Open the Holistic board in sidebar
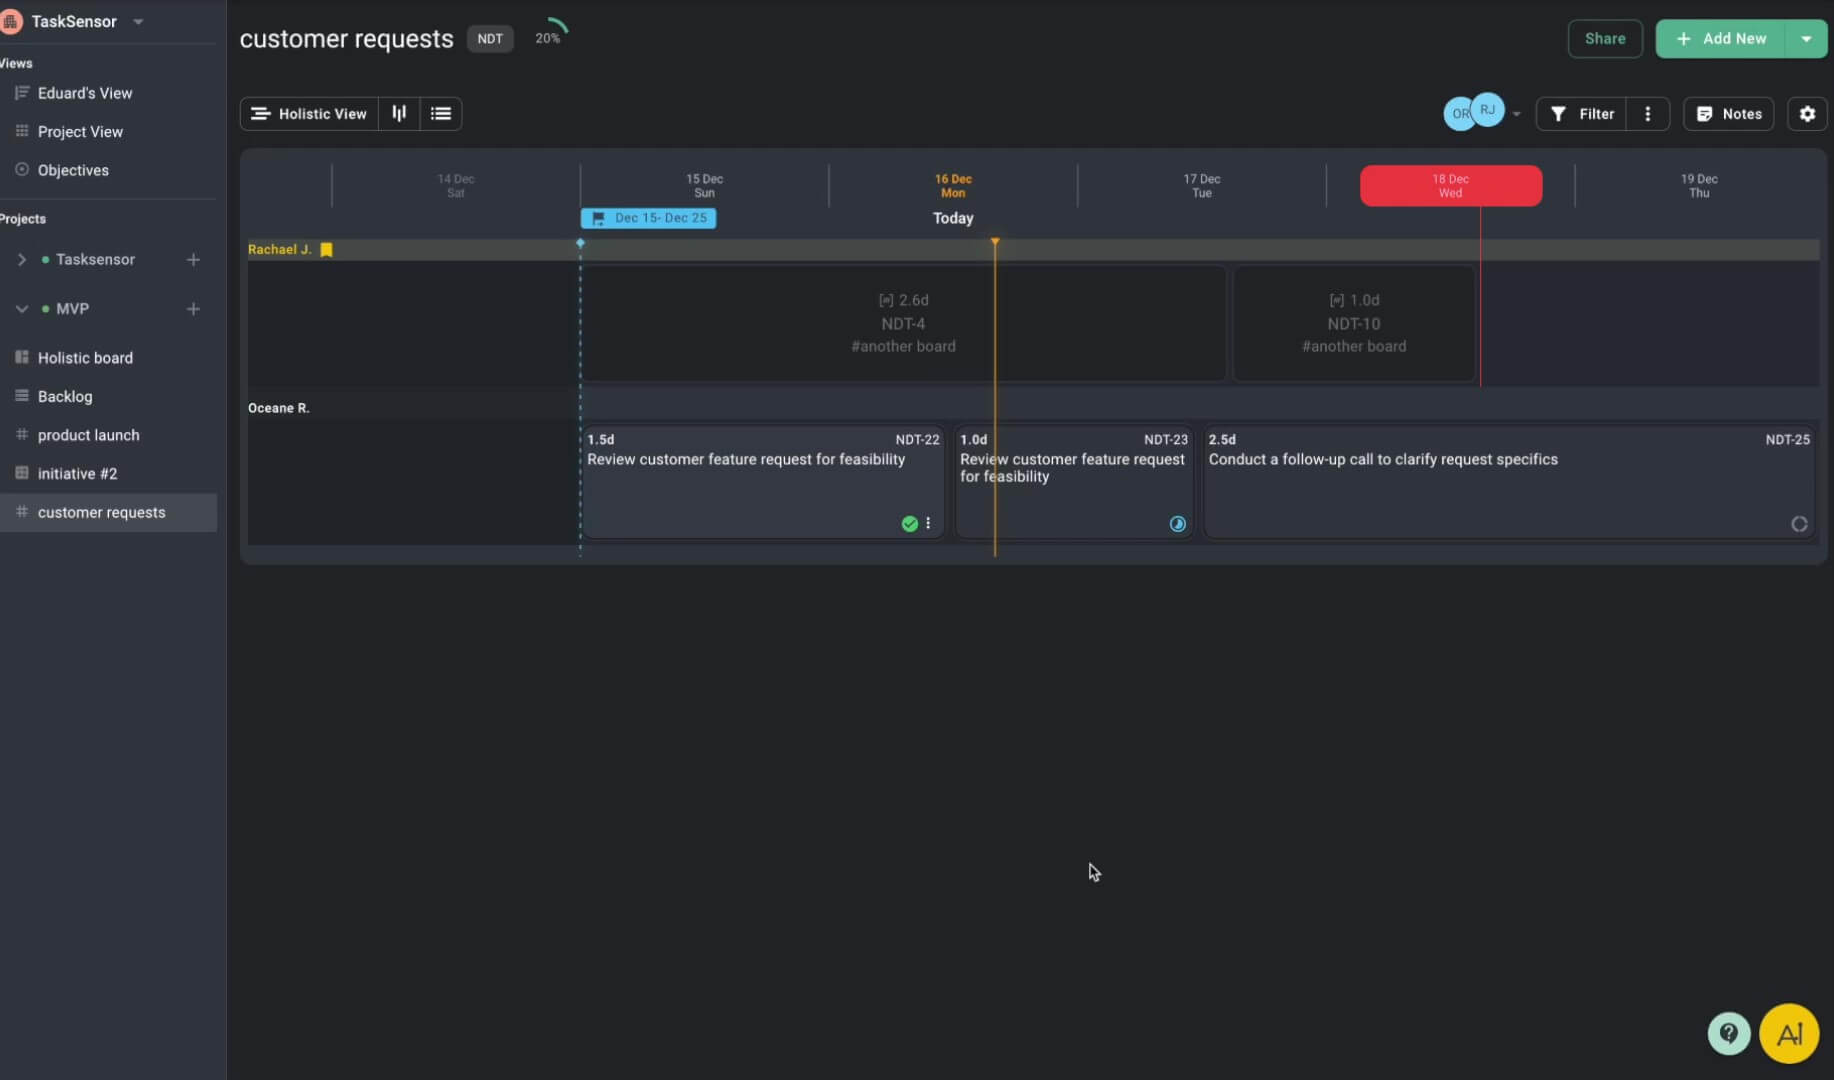The width and height of the screenshot is (1834, 1080). (85, 358)
